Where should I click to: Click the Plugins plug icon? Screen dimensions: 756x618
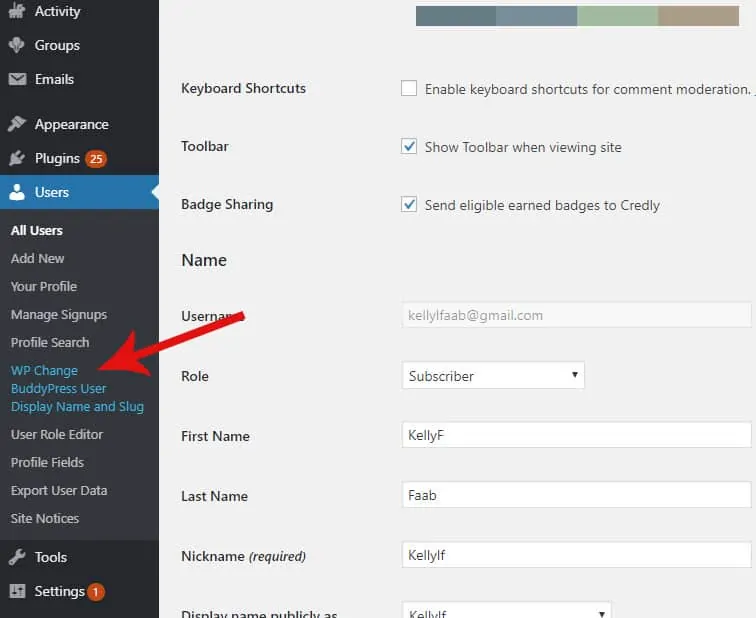tap(17, 158)
